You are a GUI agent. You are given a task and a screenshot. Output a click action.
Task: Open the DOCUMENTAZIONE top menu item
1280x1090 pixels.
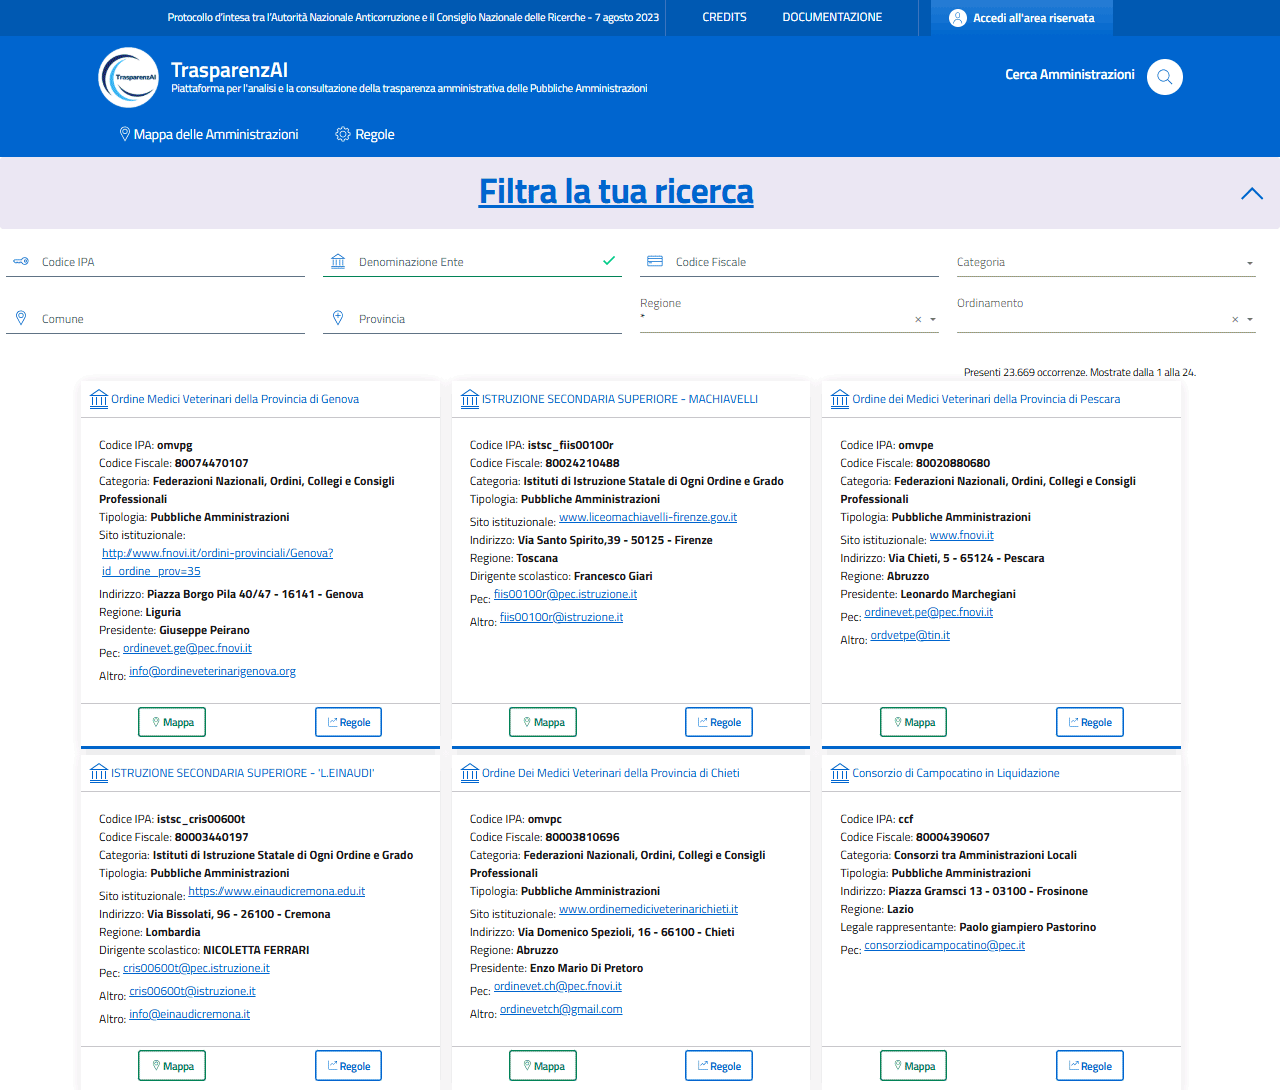point(832,17)
